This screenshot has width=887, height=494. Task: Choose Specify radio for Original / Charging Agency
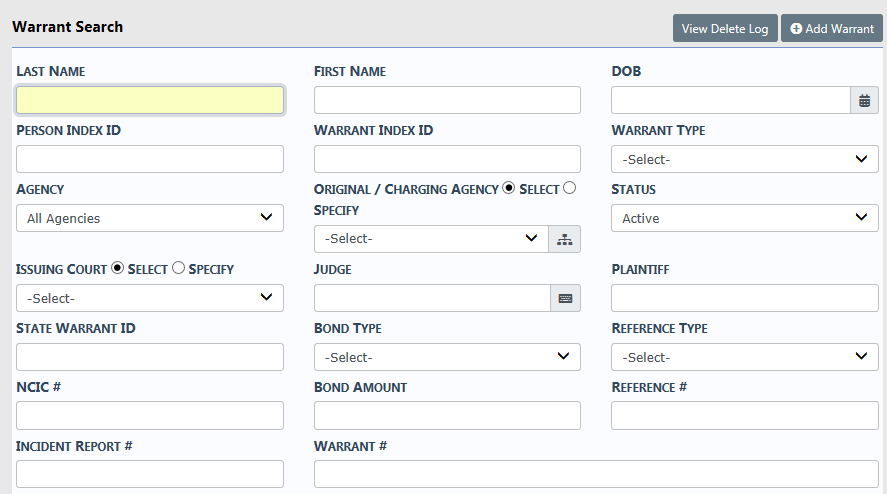pos(570,188)
